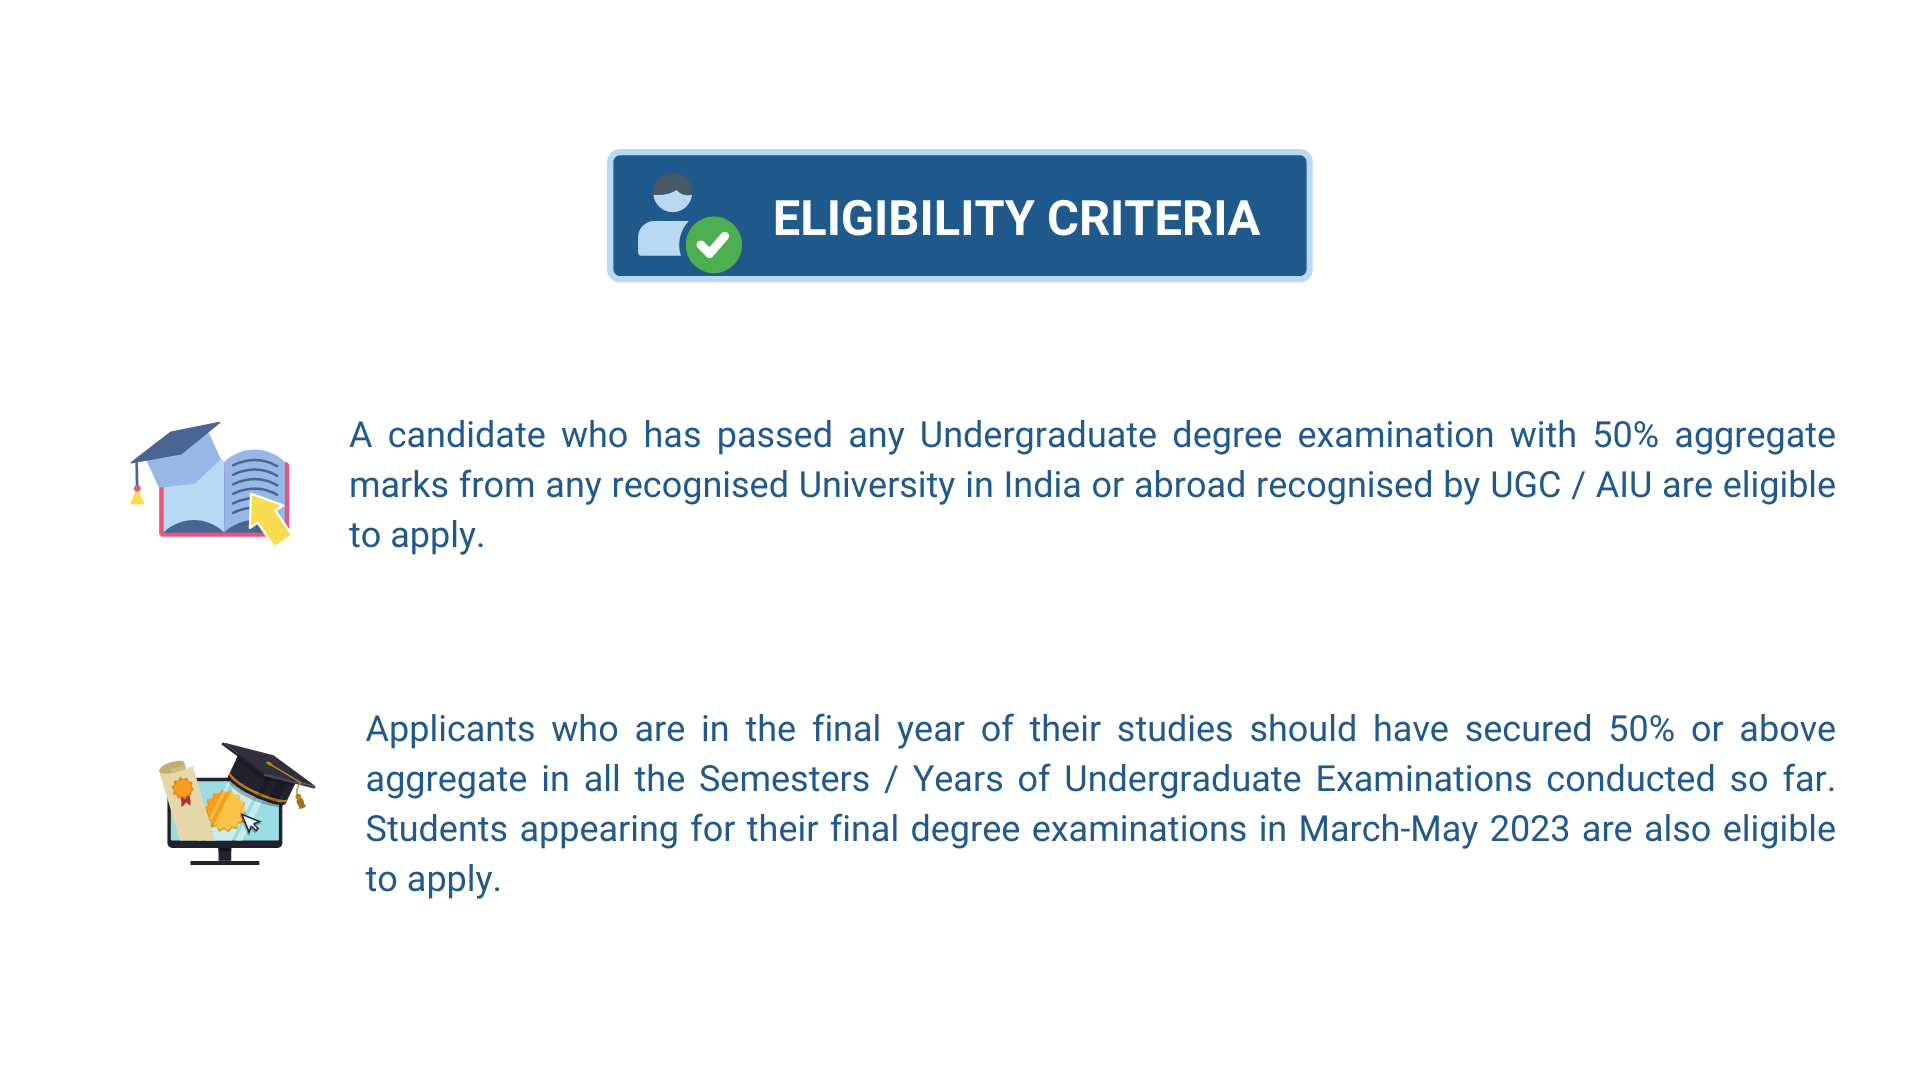1920x1080 pixels.
Task: Click the graduation cap and book icon
Action: pyautogui.click(x=210, y=483)
